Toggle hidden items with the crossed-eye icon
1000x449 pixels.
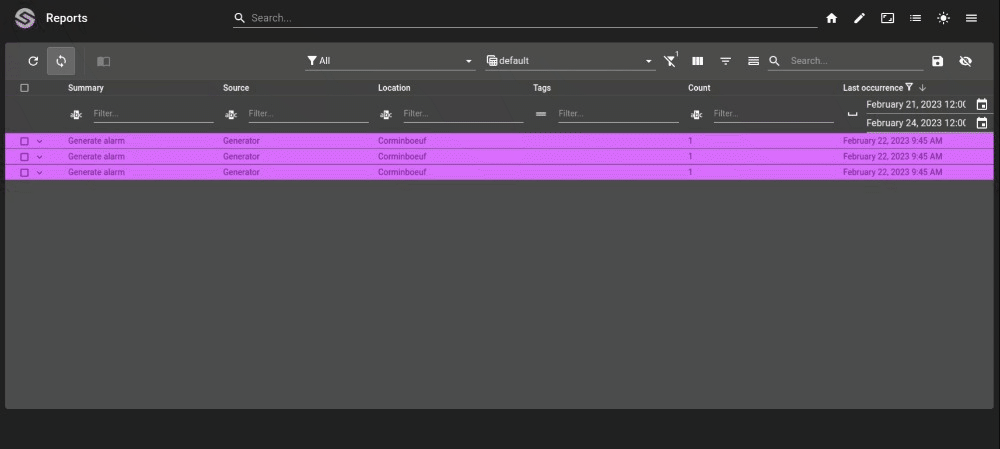[x=966, y=61]
